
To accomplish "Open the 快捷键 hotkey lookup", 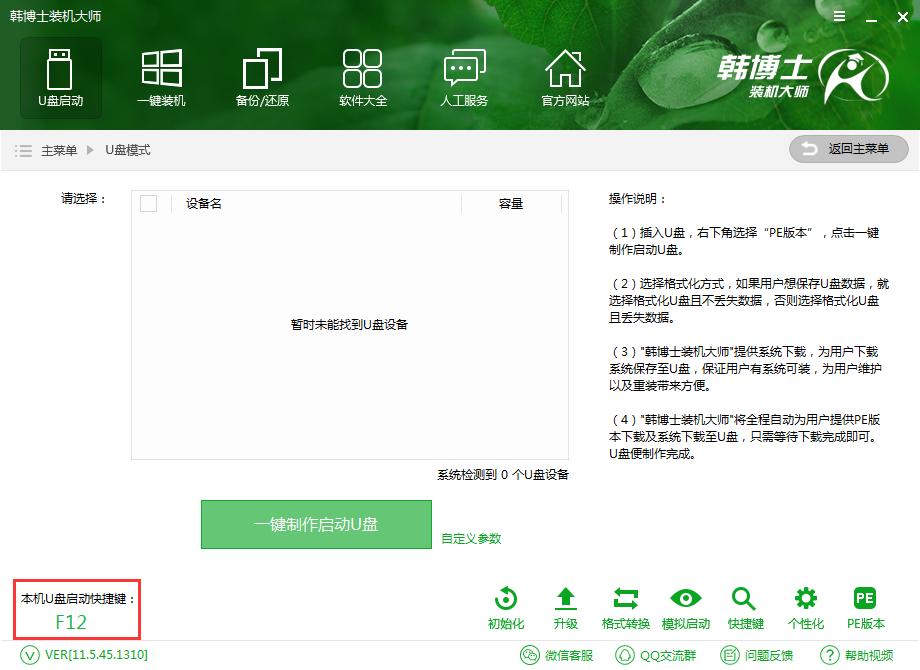I will (745, 608).
